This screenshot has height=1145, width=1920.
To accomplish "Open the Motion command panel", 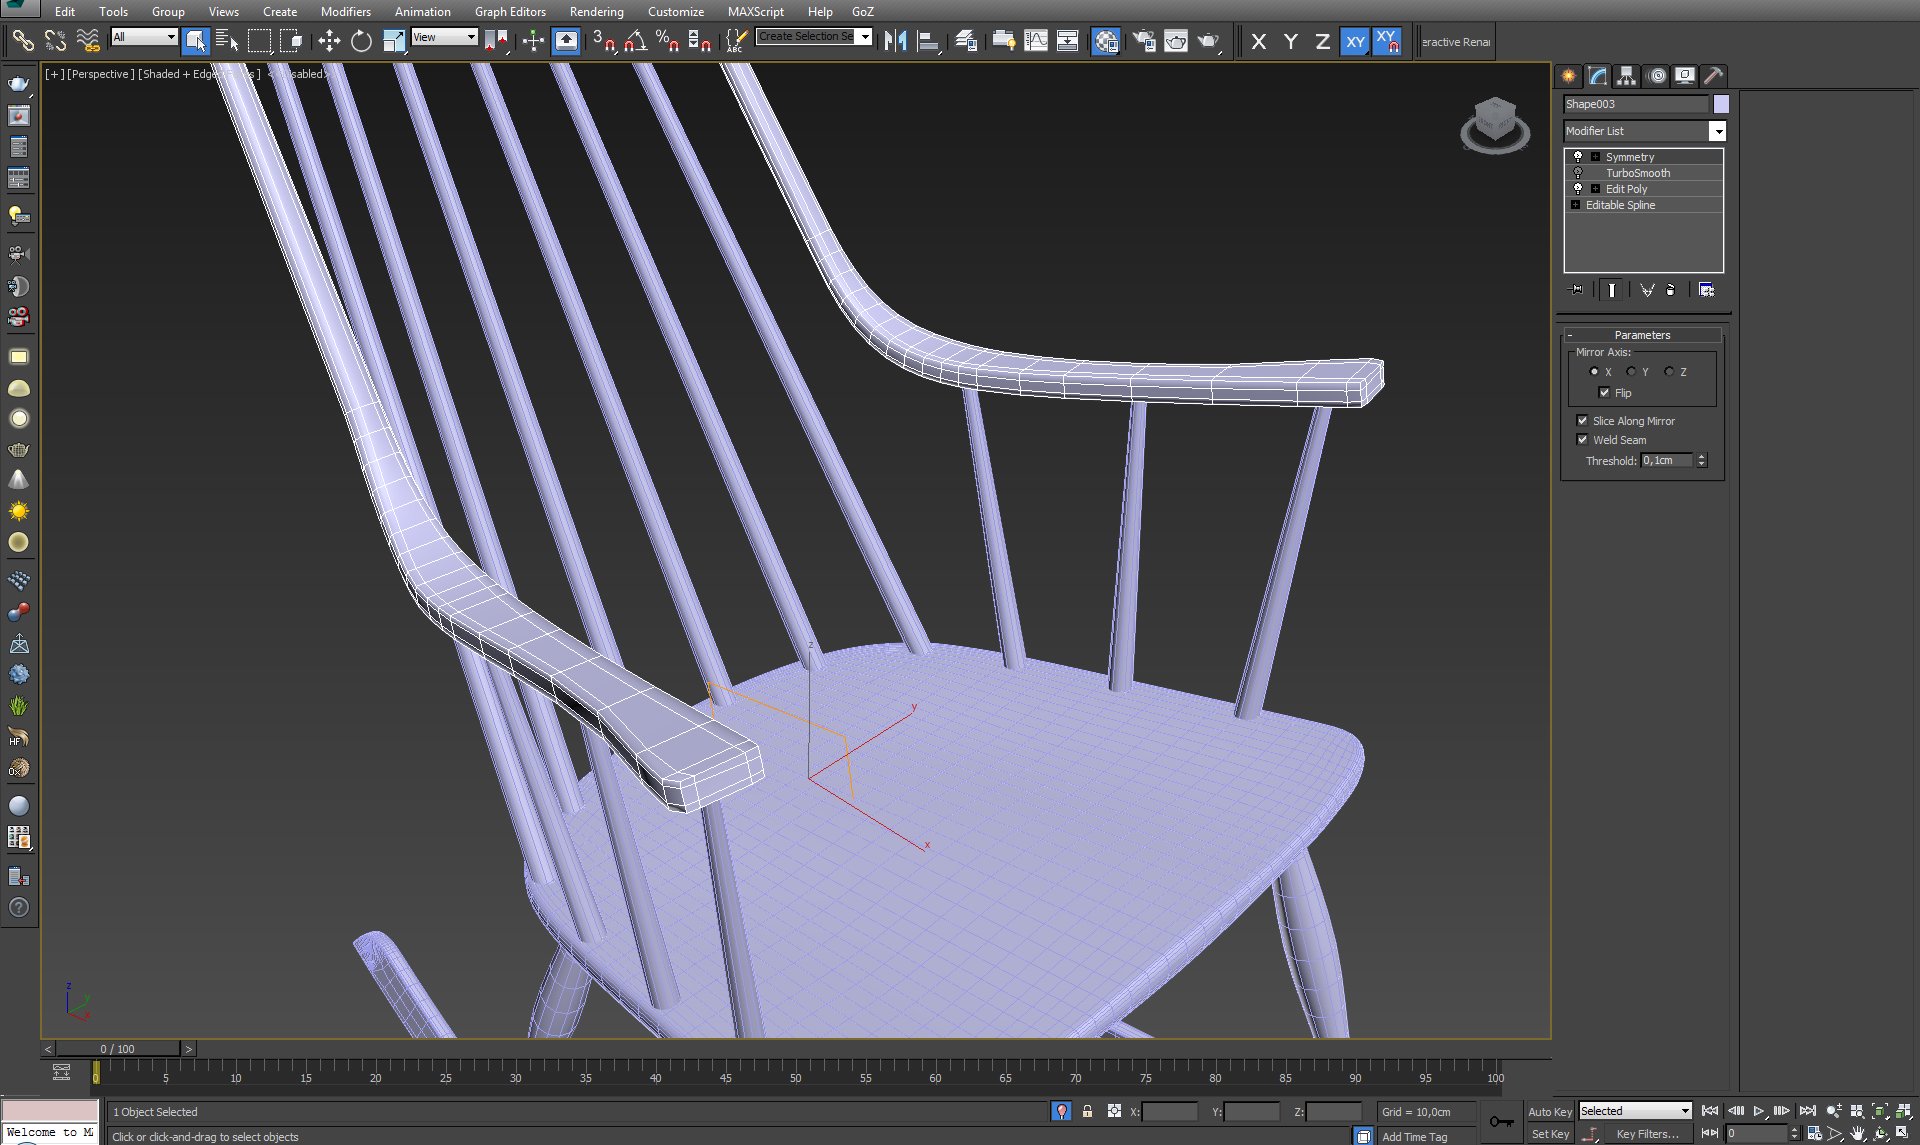I will click(1657, 76).
